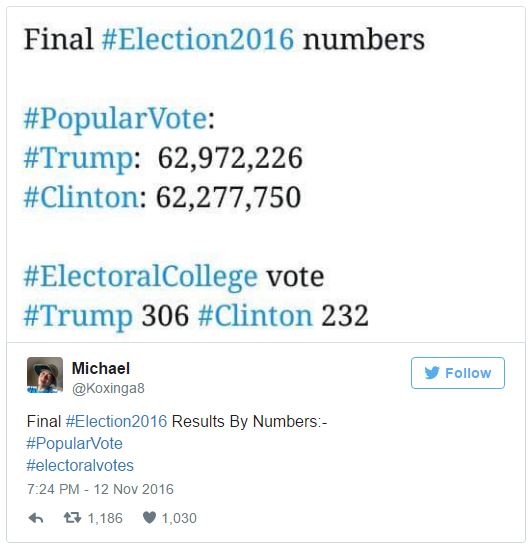Click #Election2016 in the large heading

[x=198, y=39]
